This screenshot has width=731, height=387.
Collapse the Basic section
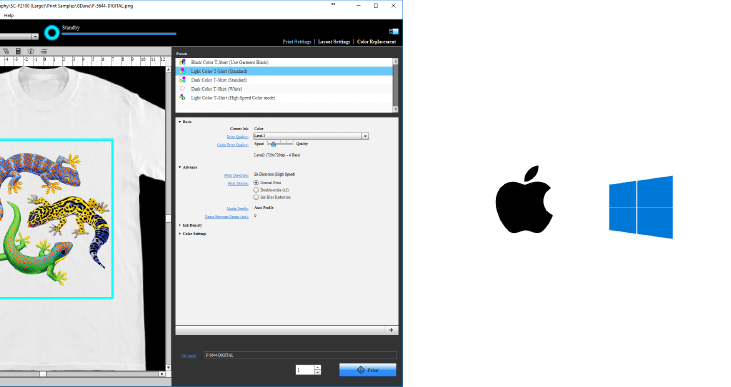(180, 122)
